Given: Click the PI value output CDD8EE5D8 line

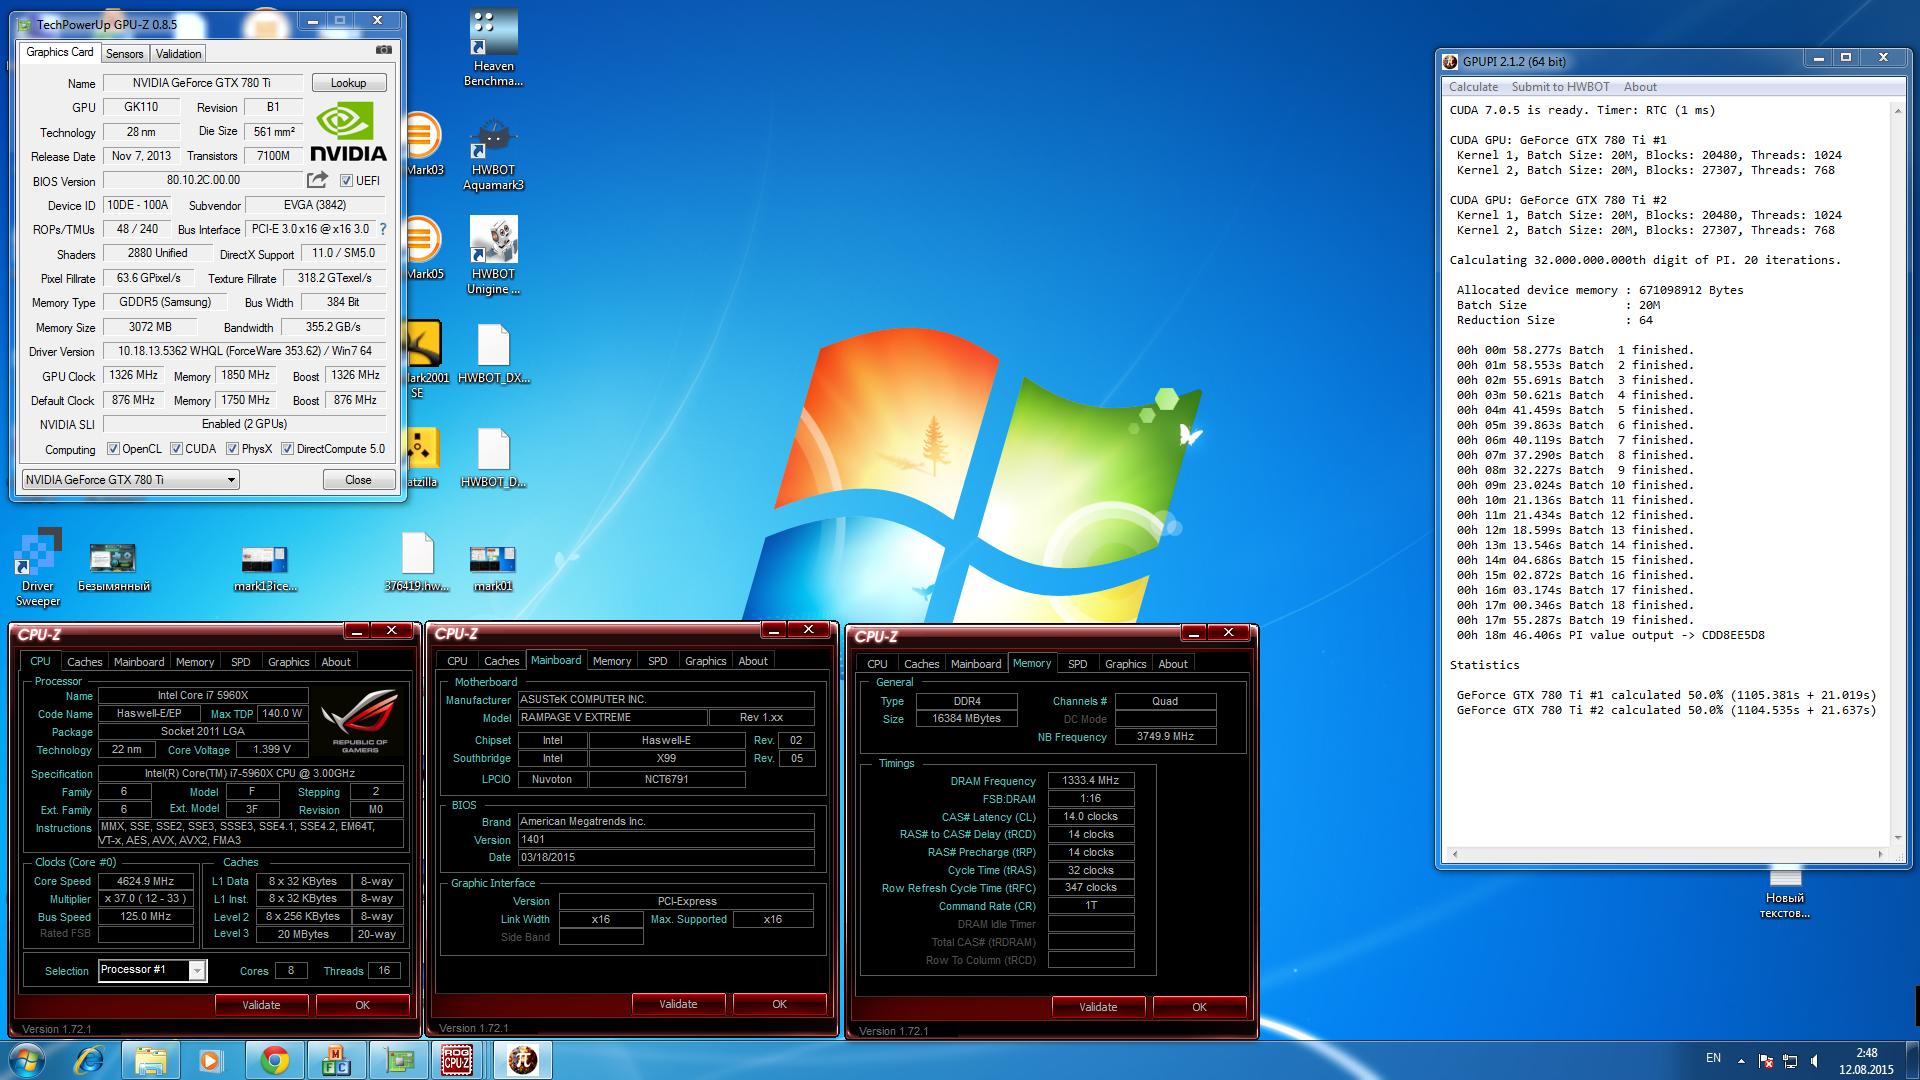Looking at the screenshot, I should (1610, 635).
